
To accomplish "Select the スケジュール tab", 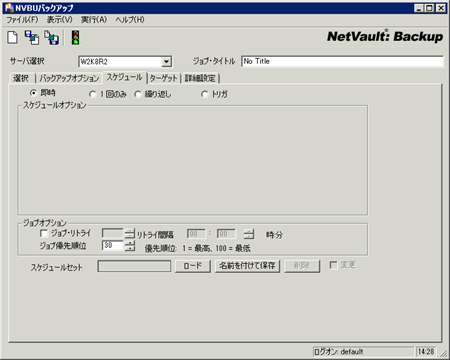I will click(x=125, y=77).
